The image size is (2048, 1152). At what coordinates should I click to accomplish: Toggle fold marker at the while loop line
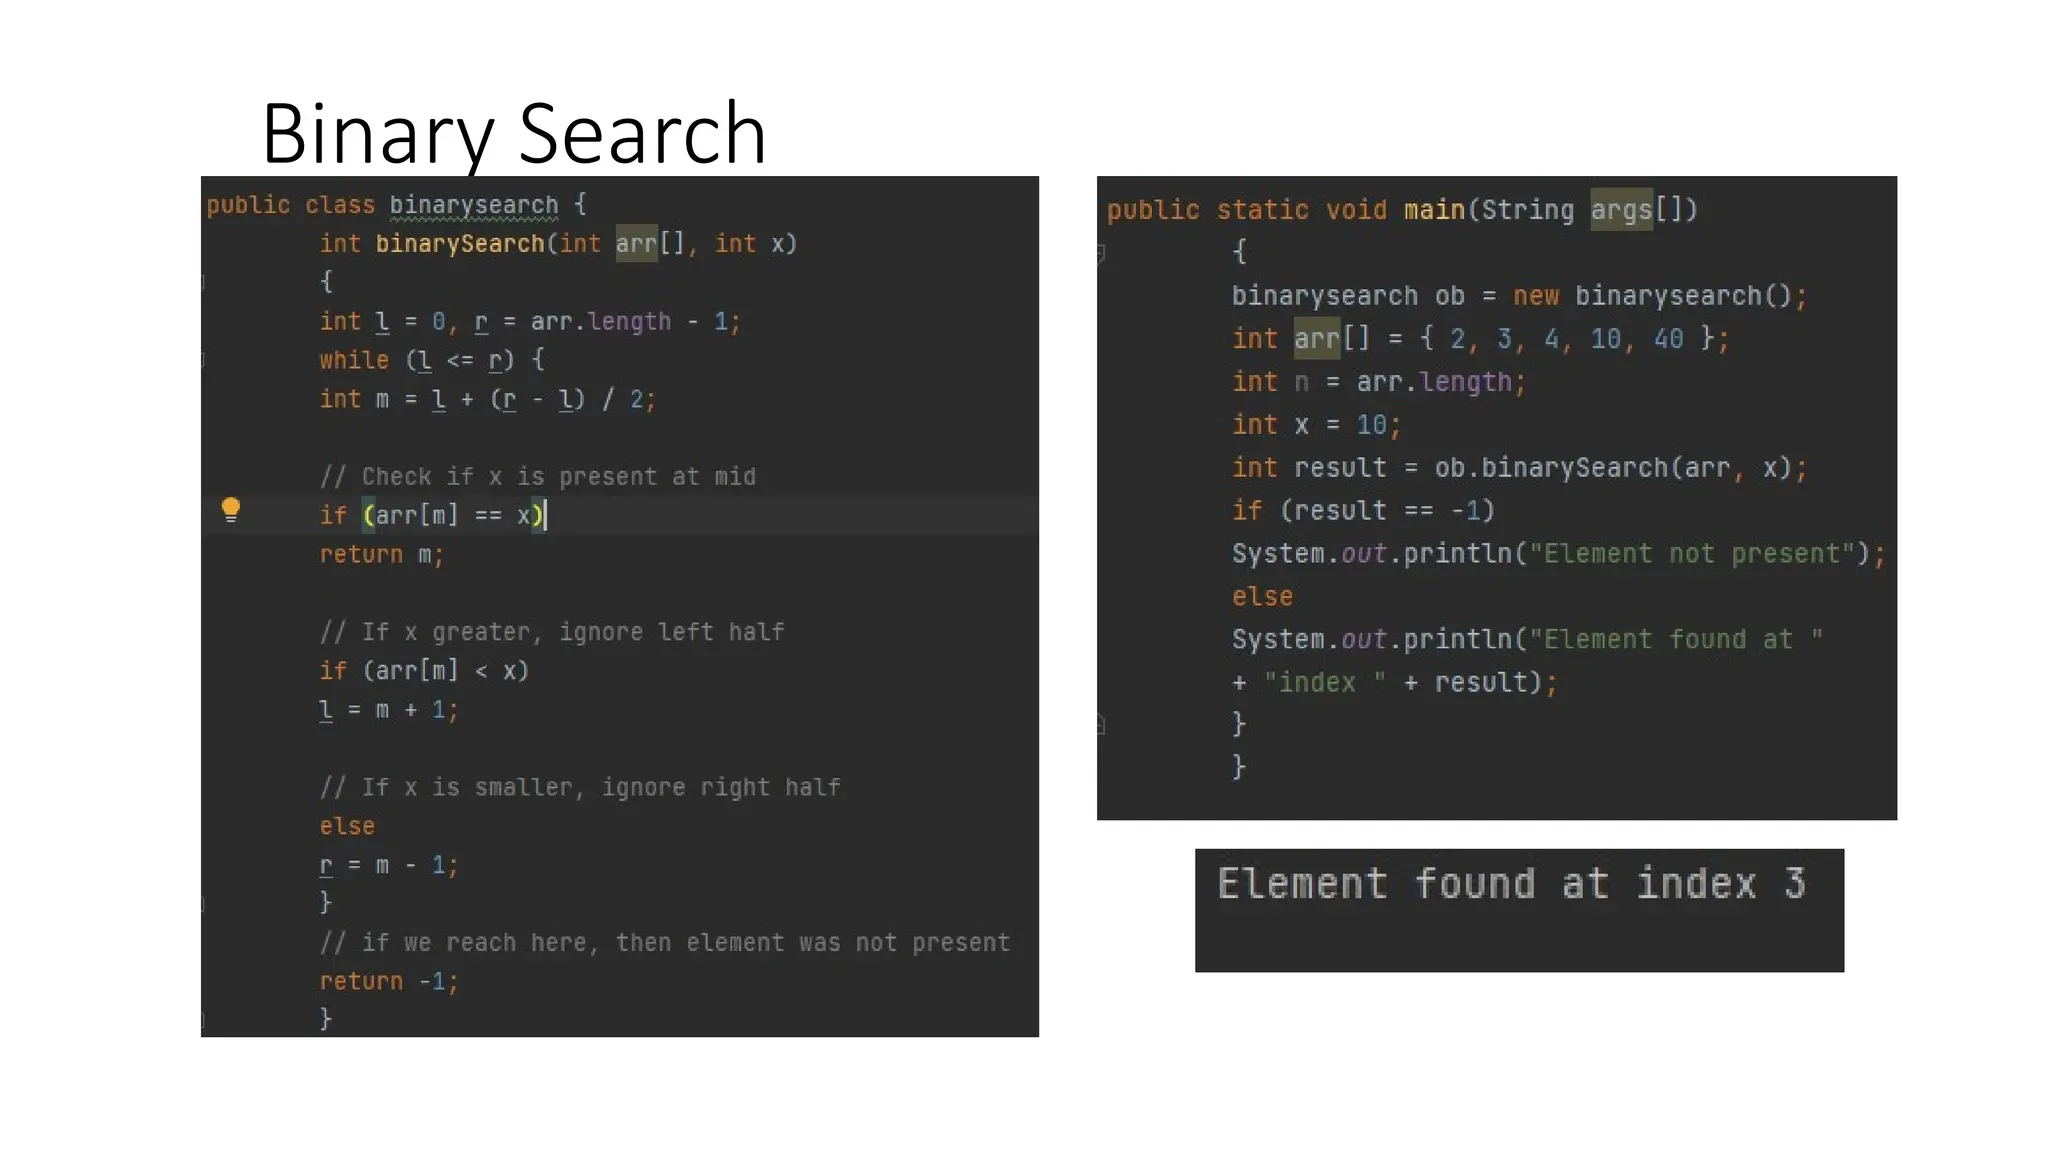coord(203,360)
